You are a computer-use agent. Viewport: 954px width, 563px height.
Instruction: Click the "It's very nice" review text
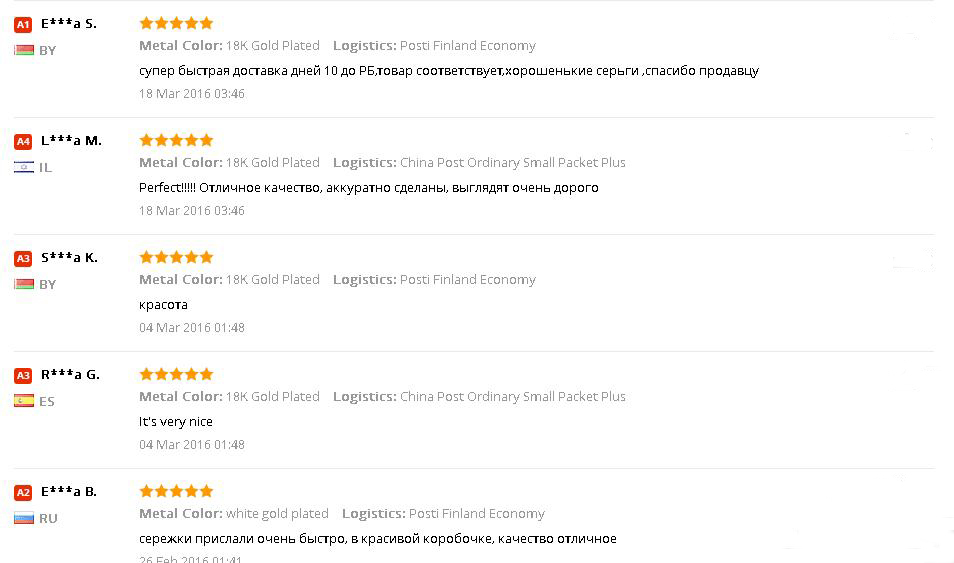tap(176, 422)
